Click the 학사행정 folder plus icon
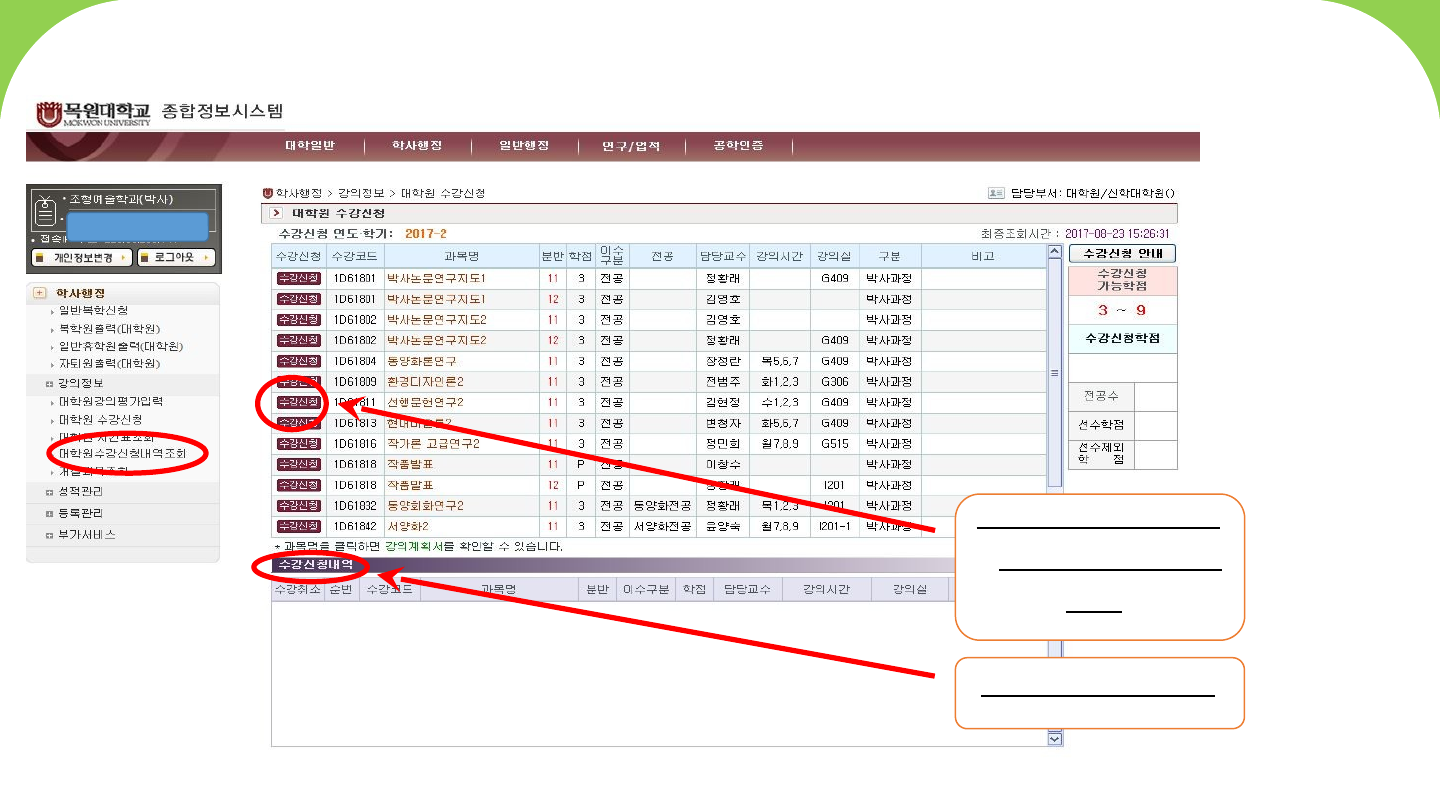Image resolution: width=1440 pixels, height=810 pixels. point(40,293)
